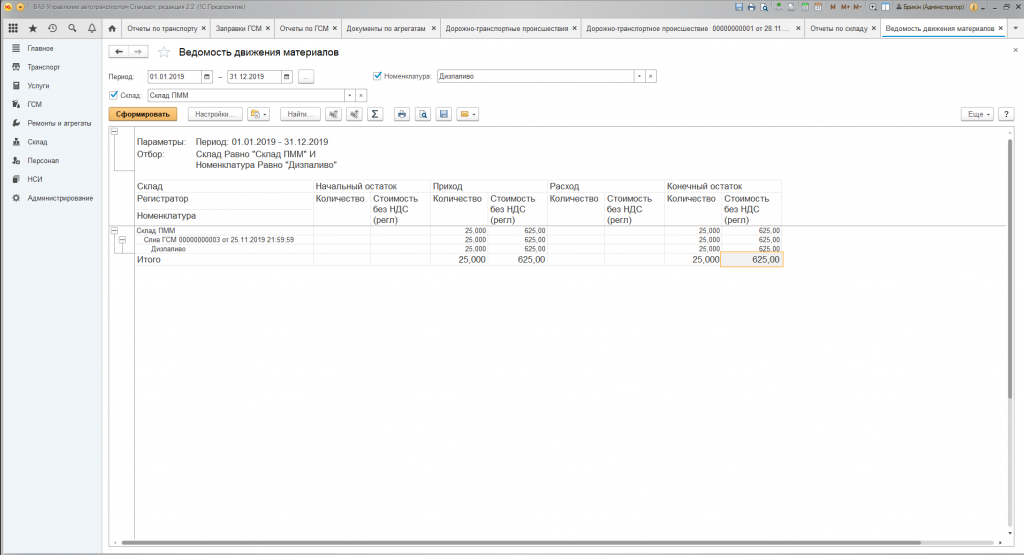Viewport: 1024px width, 555px height.
Task: Click period selection ellipsis button
Action: coord(306,76)
